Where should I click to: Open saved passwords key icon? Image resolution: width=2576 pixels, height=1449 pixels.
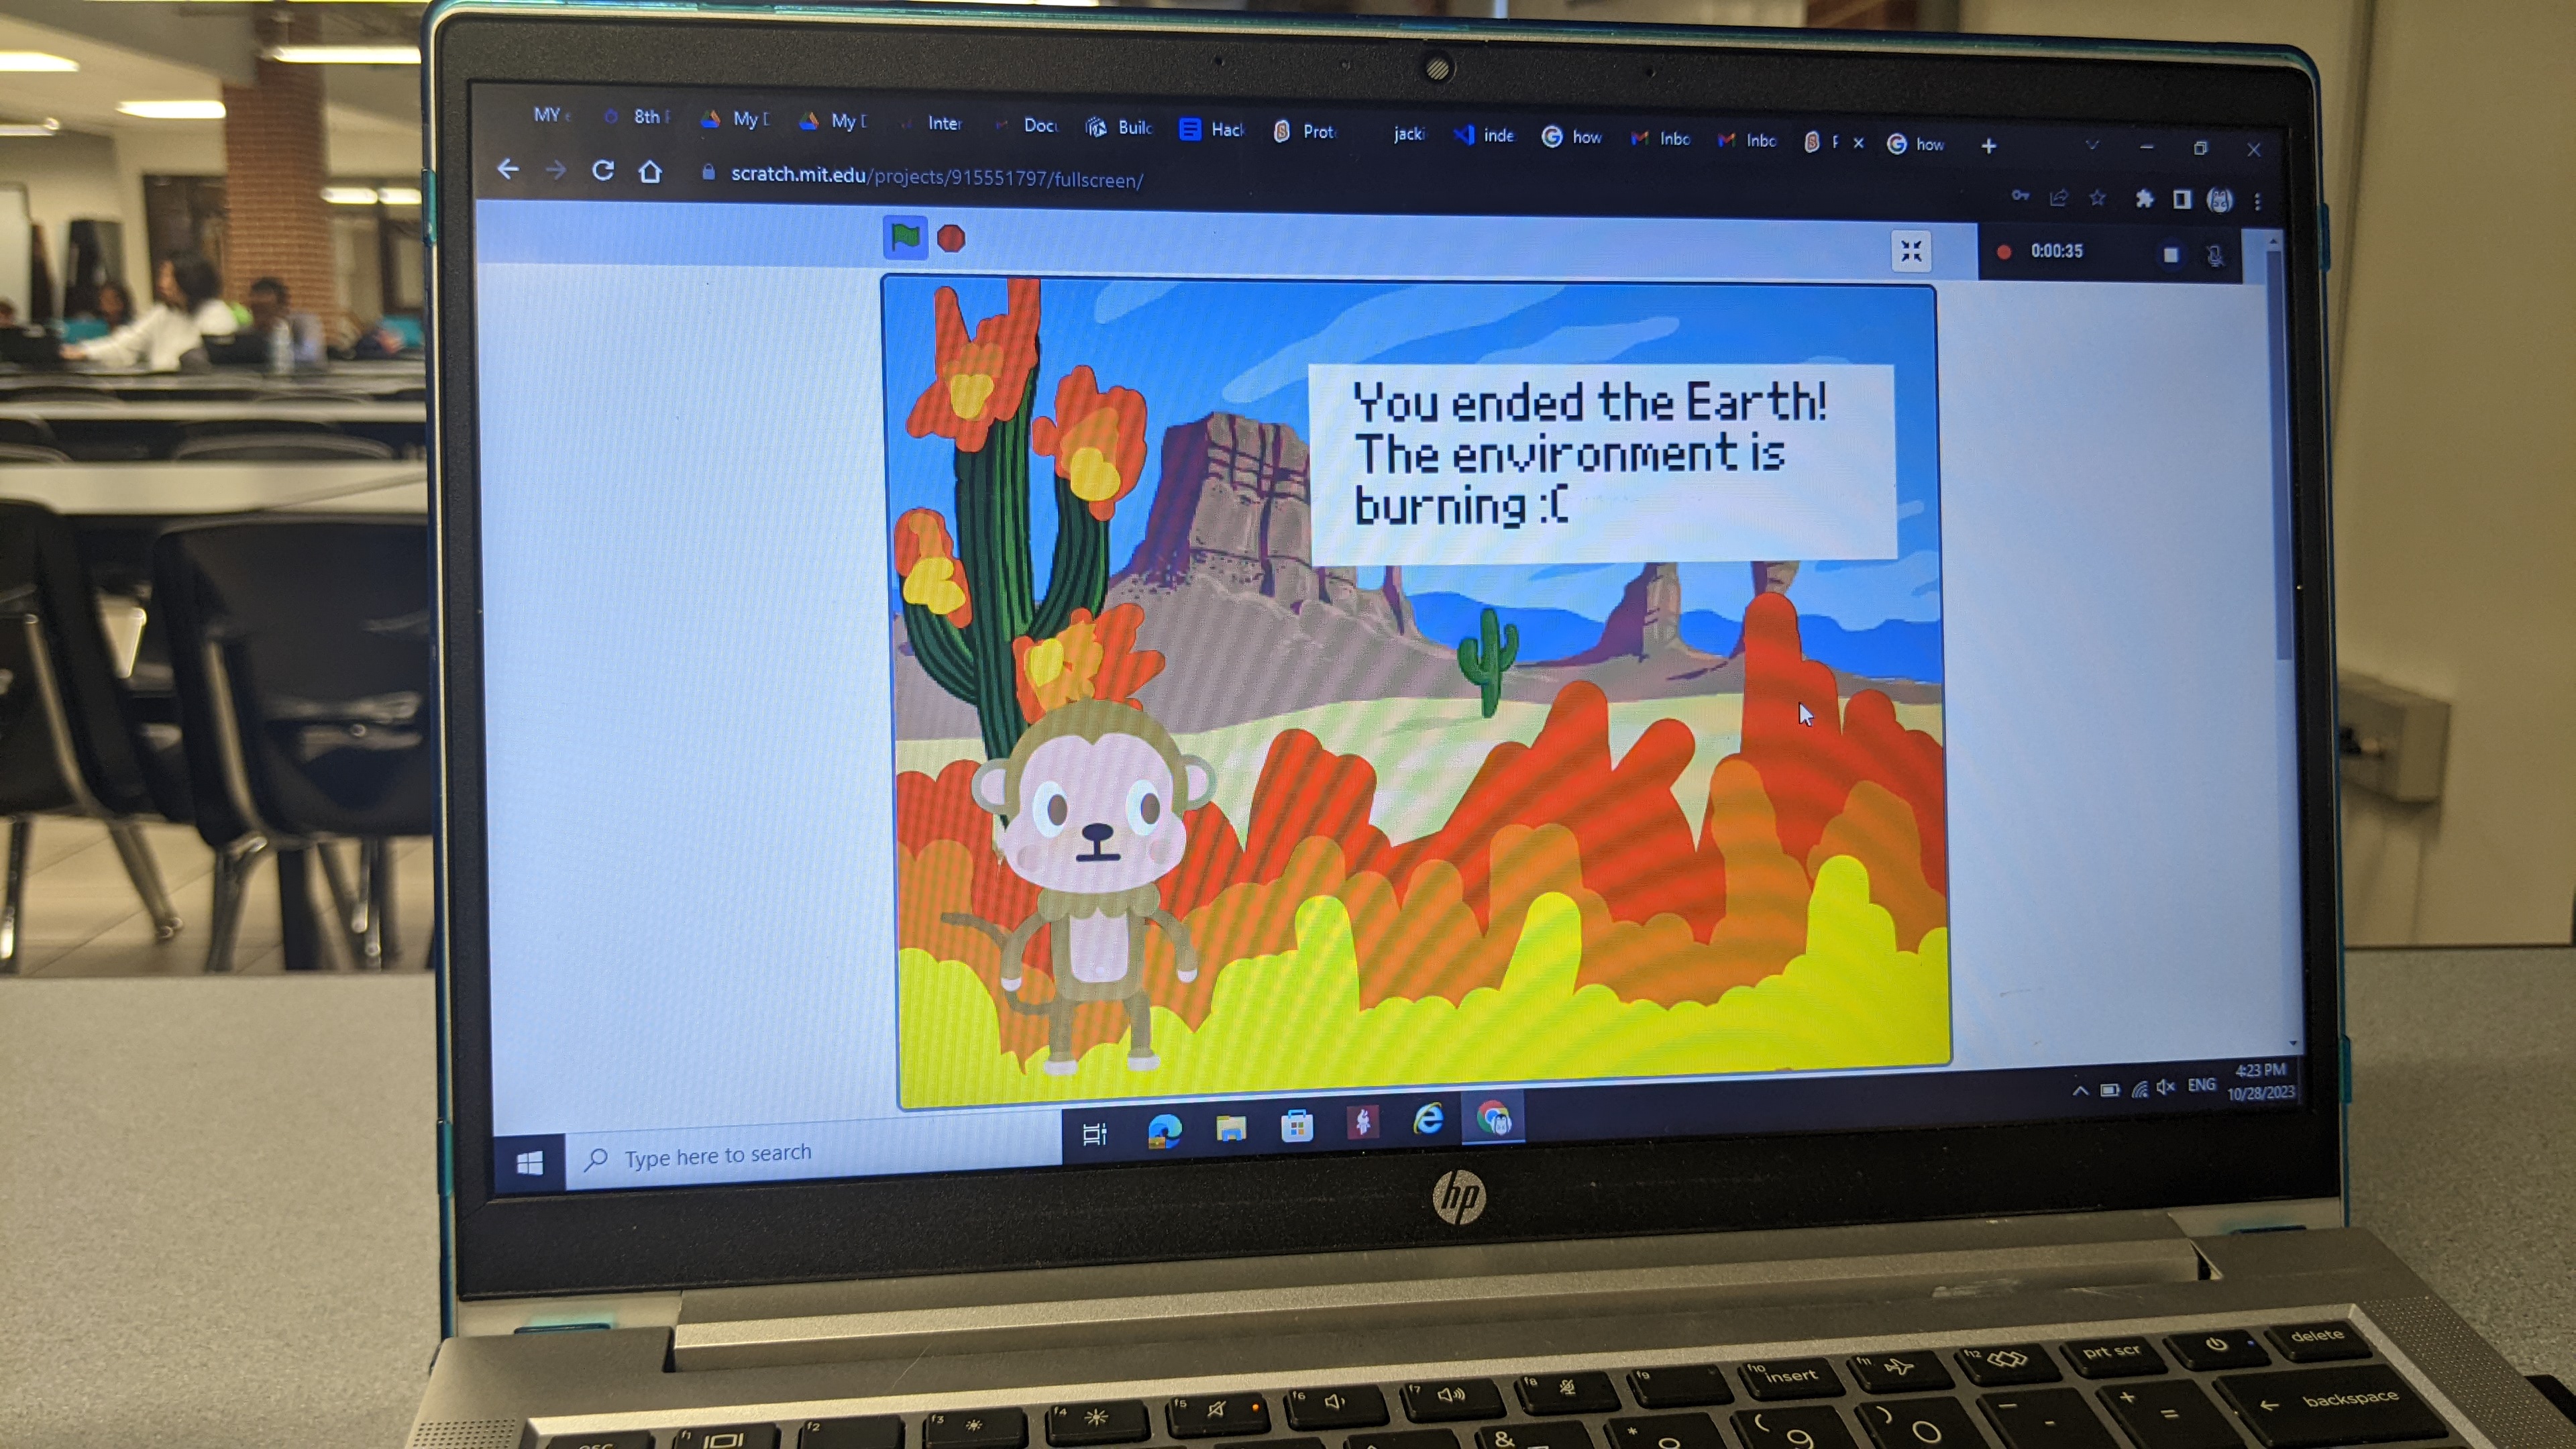pos(2020,196)
